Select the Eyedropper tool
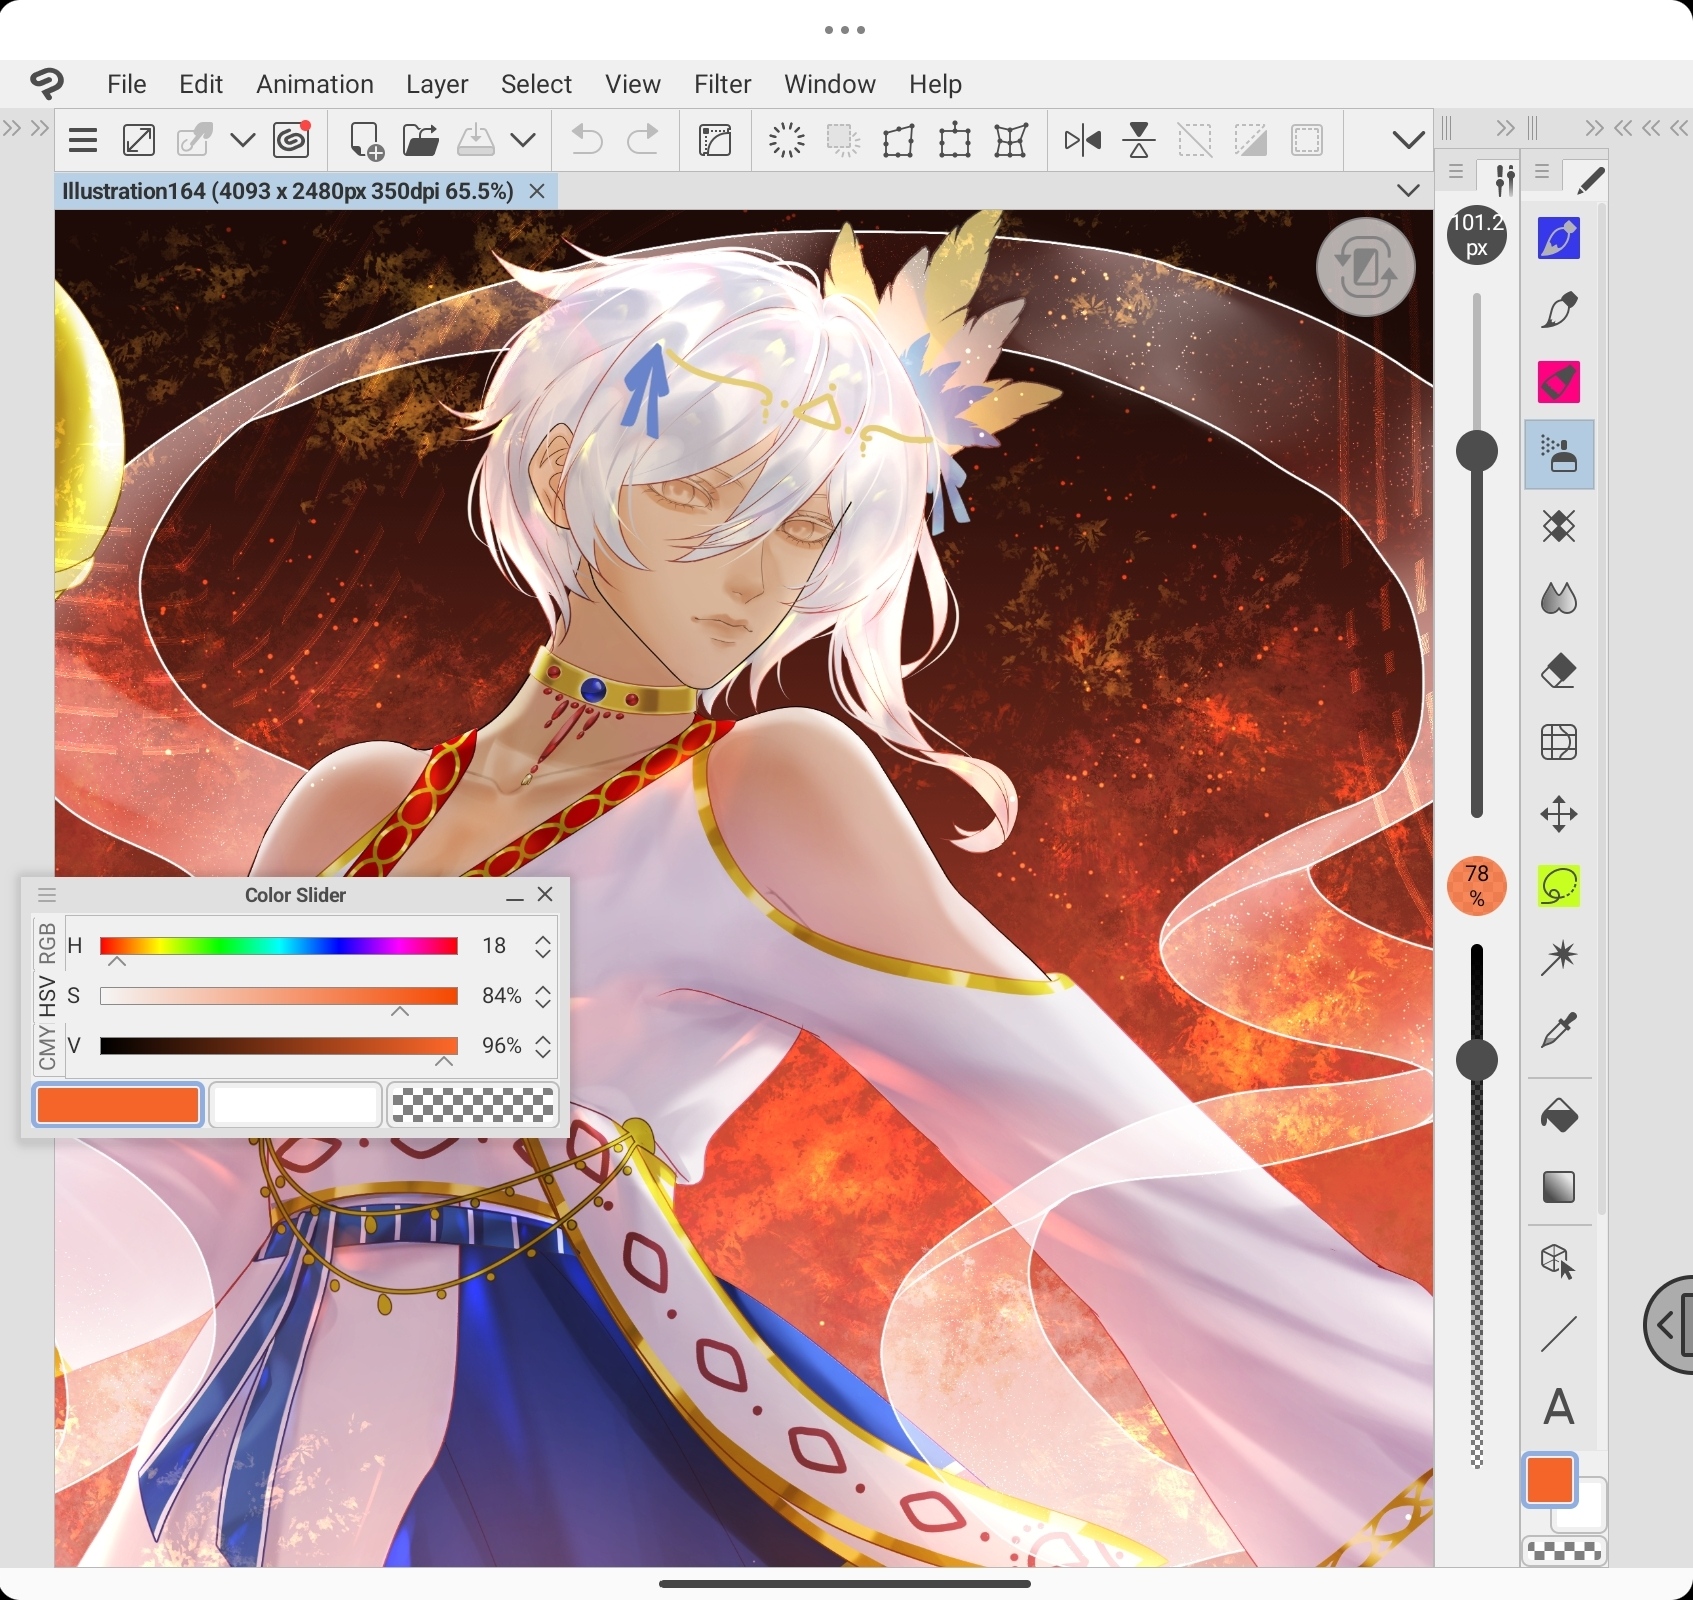Image resolution: width=1693 pixels, height=1600 pixels. pos(1559,1030)
